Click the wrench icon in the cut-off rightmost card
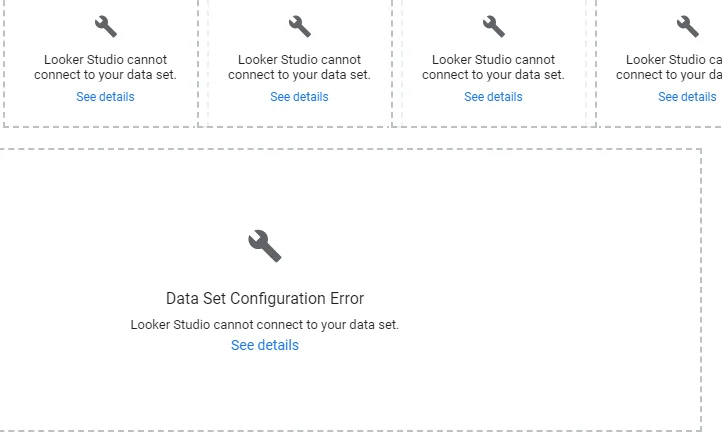Image resolution: width=722 pixels, height=438 pixels. 687,26
